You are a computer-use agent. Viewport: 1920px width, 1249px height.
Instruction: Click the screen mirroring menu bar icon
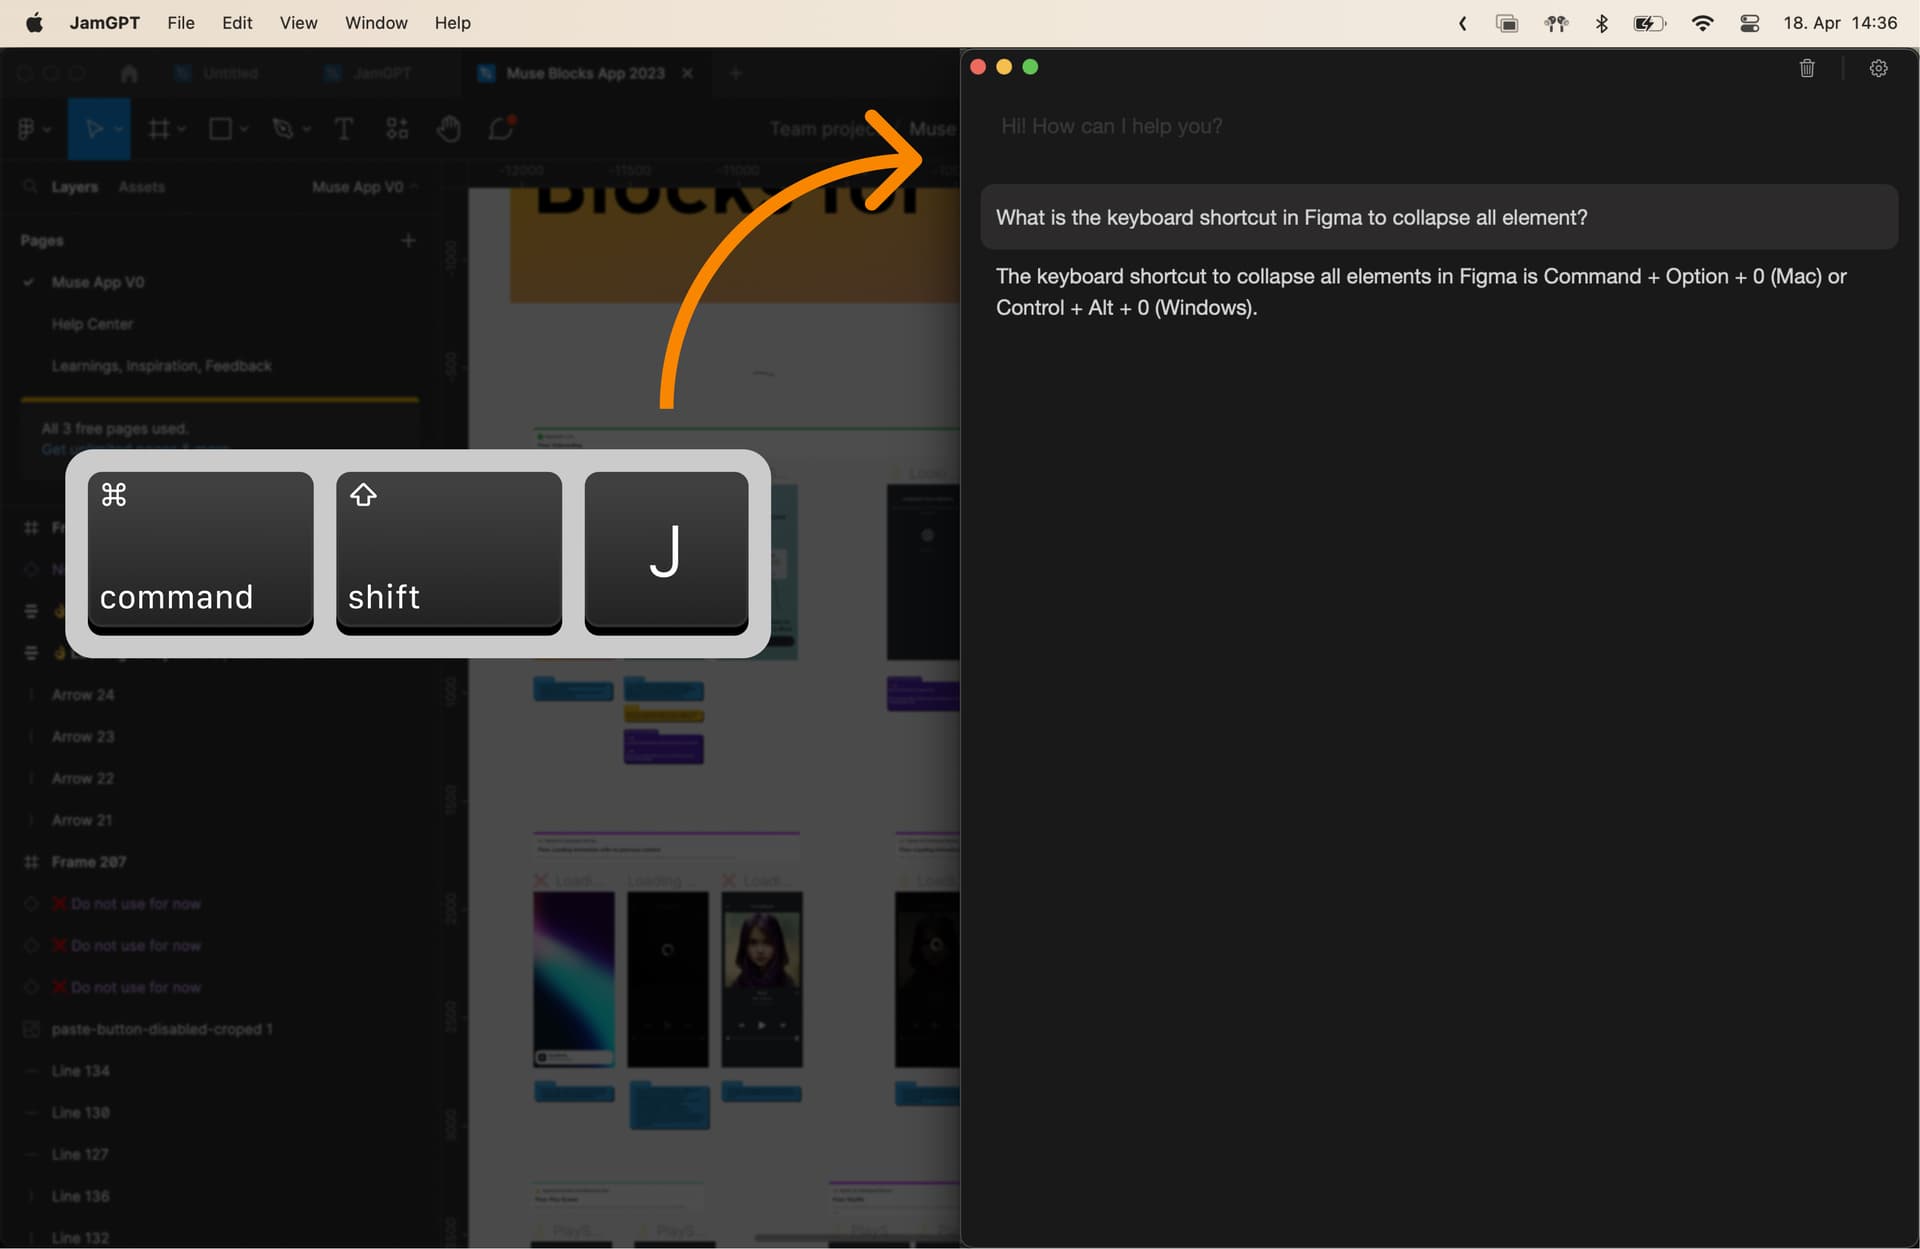pos(1507,23)
